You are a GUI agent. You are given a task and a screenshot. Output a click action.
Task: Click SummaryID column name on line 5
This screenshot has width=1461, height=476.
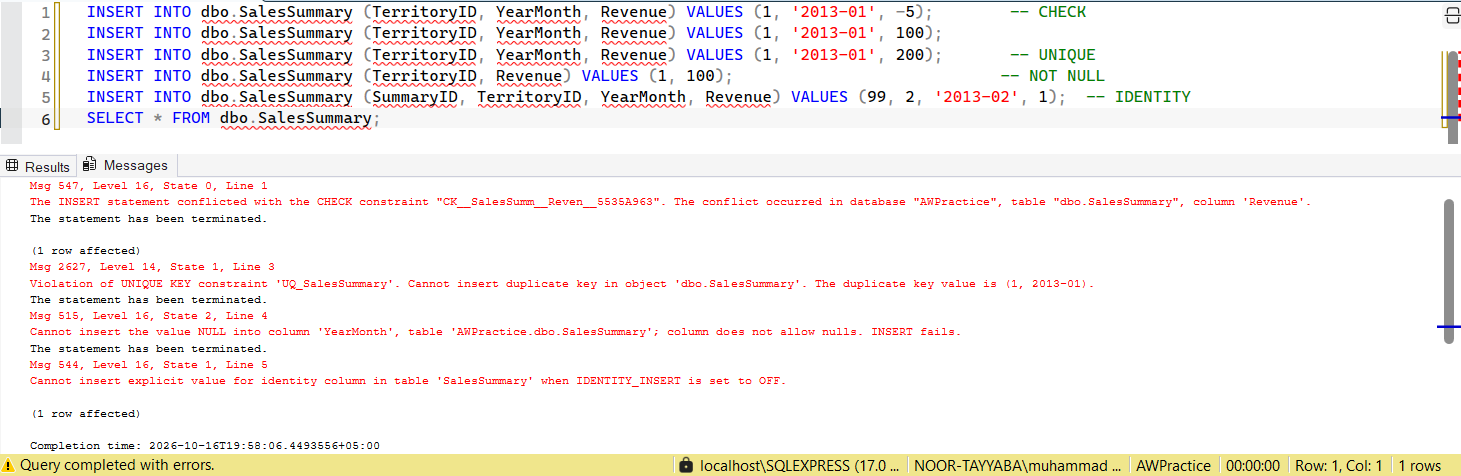415,96
